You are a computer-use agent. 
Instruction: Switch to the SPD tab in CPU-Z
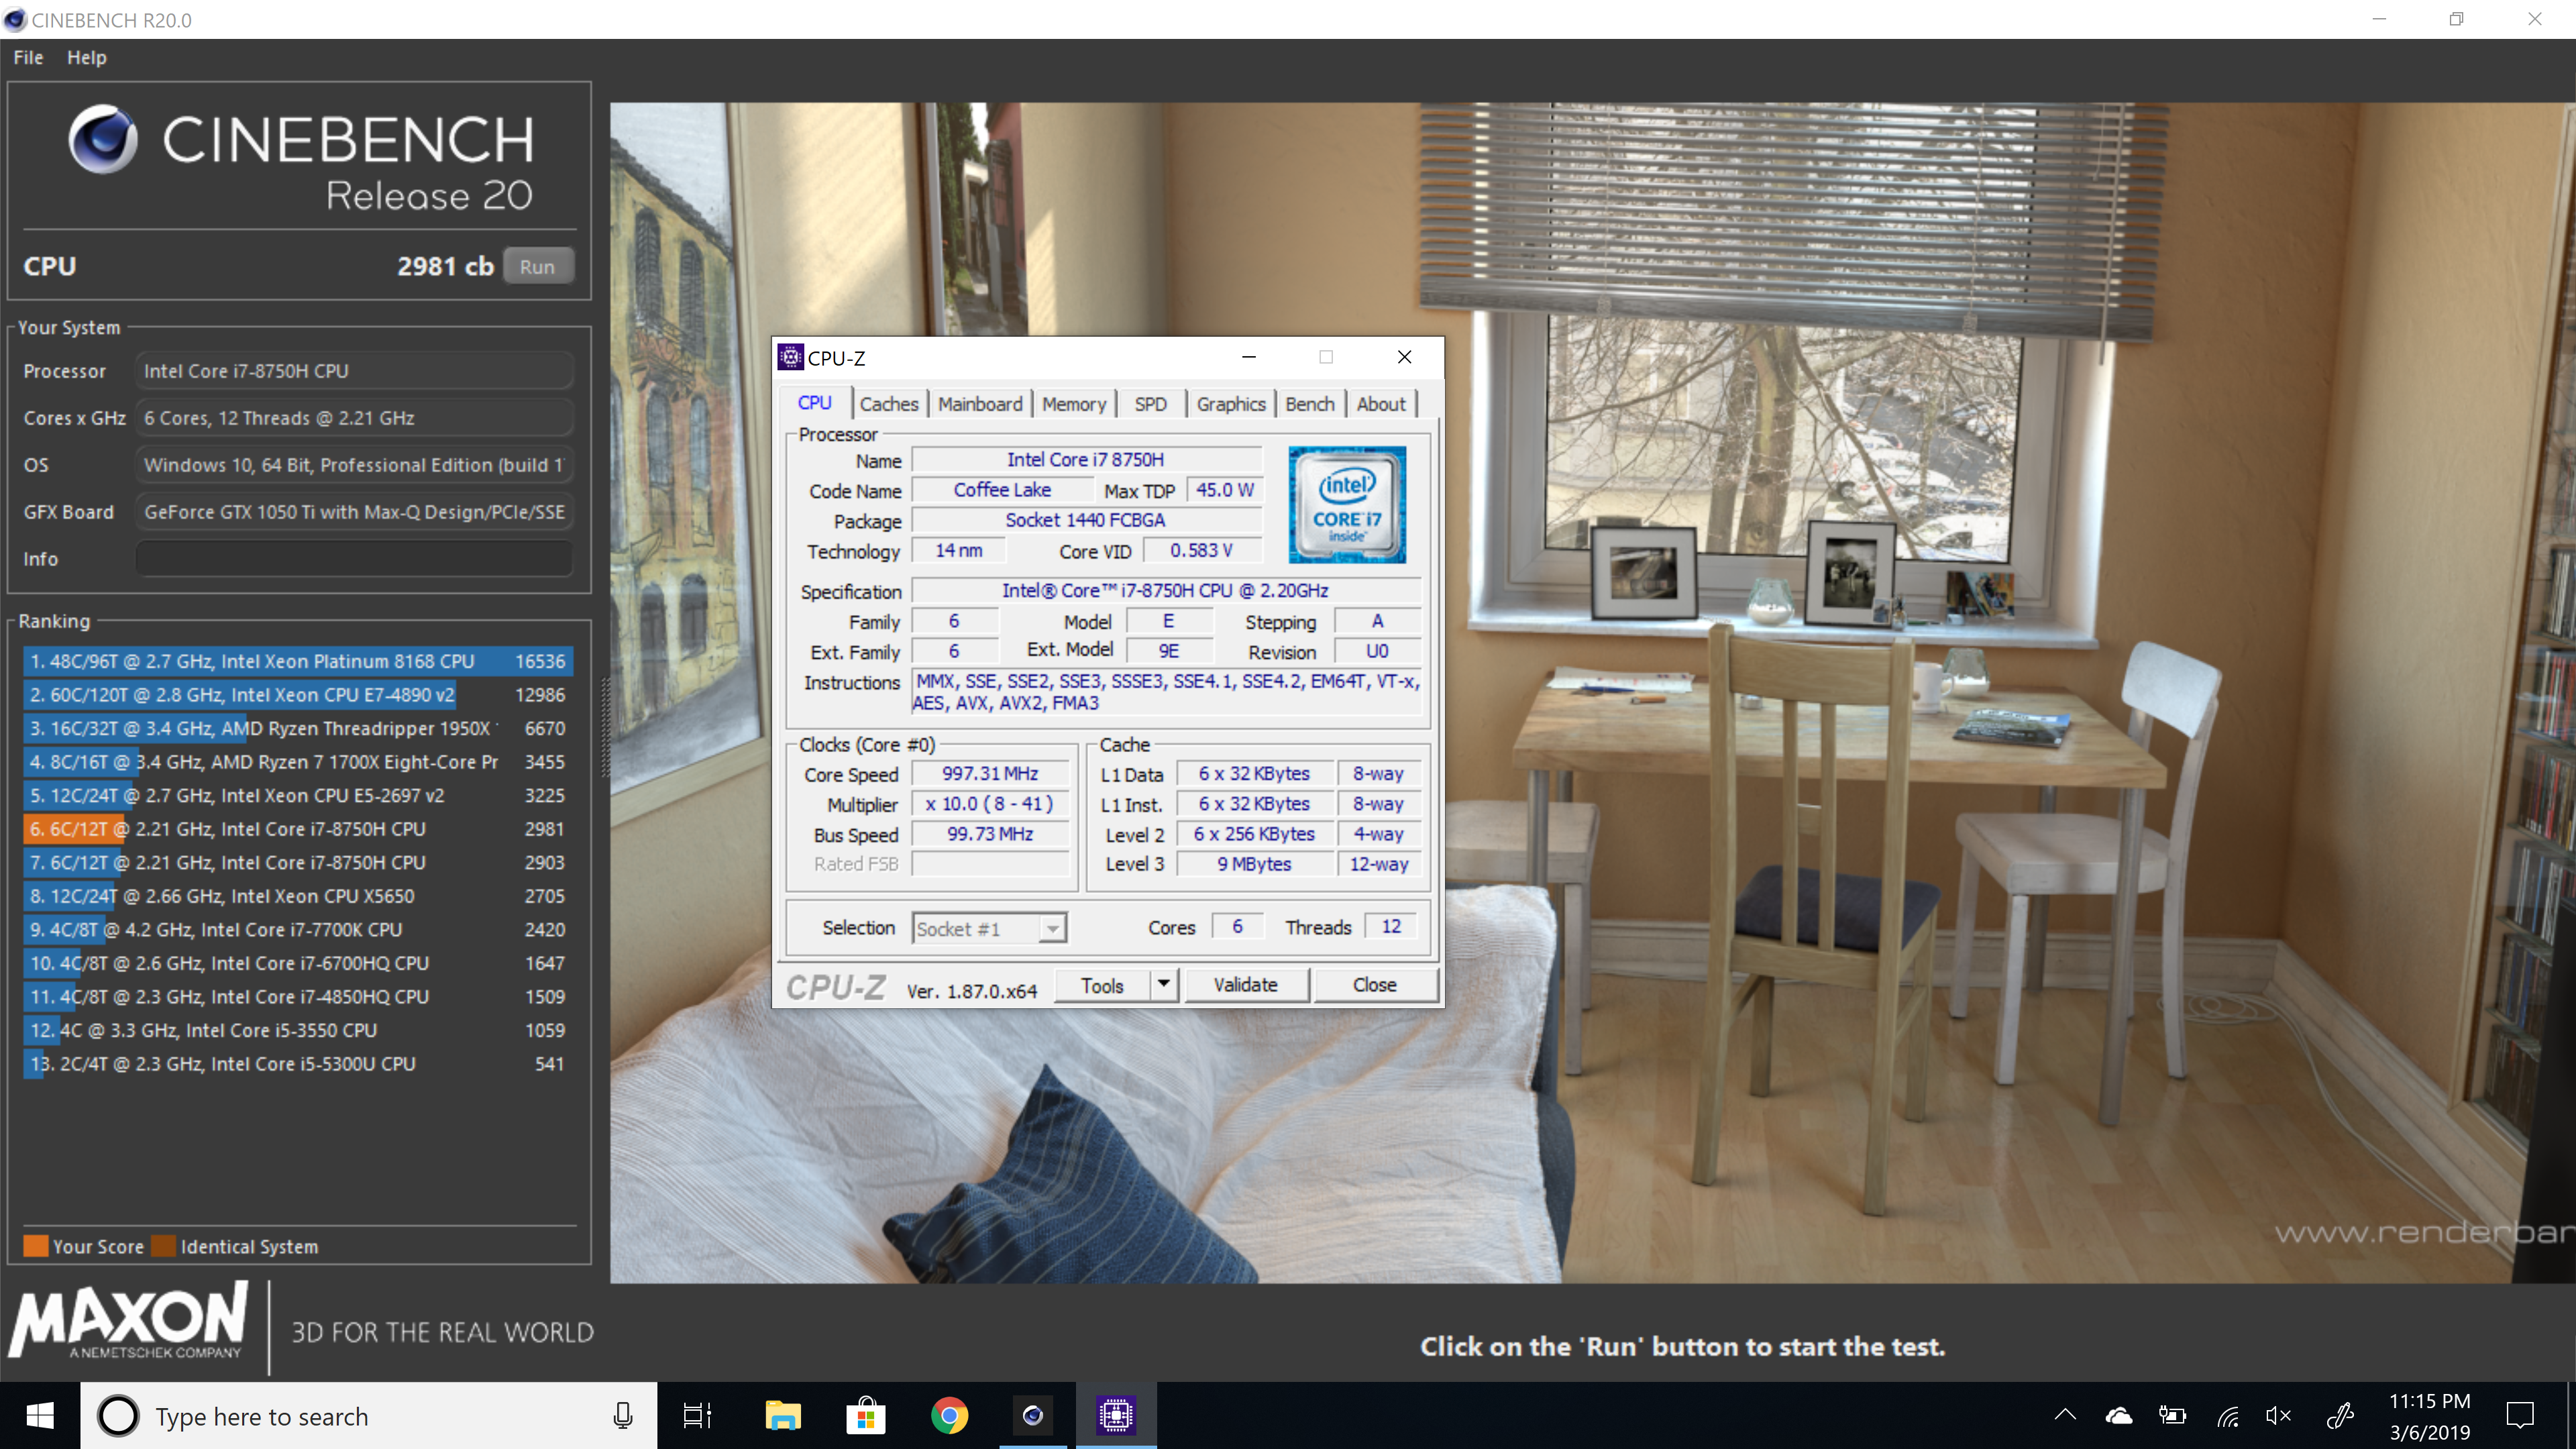point(1150,404)
